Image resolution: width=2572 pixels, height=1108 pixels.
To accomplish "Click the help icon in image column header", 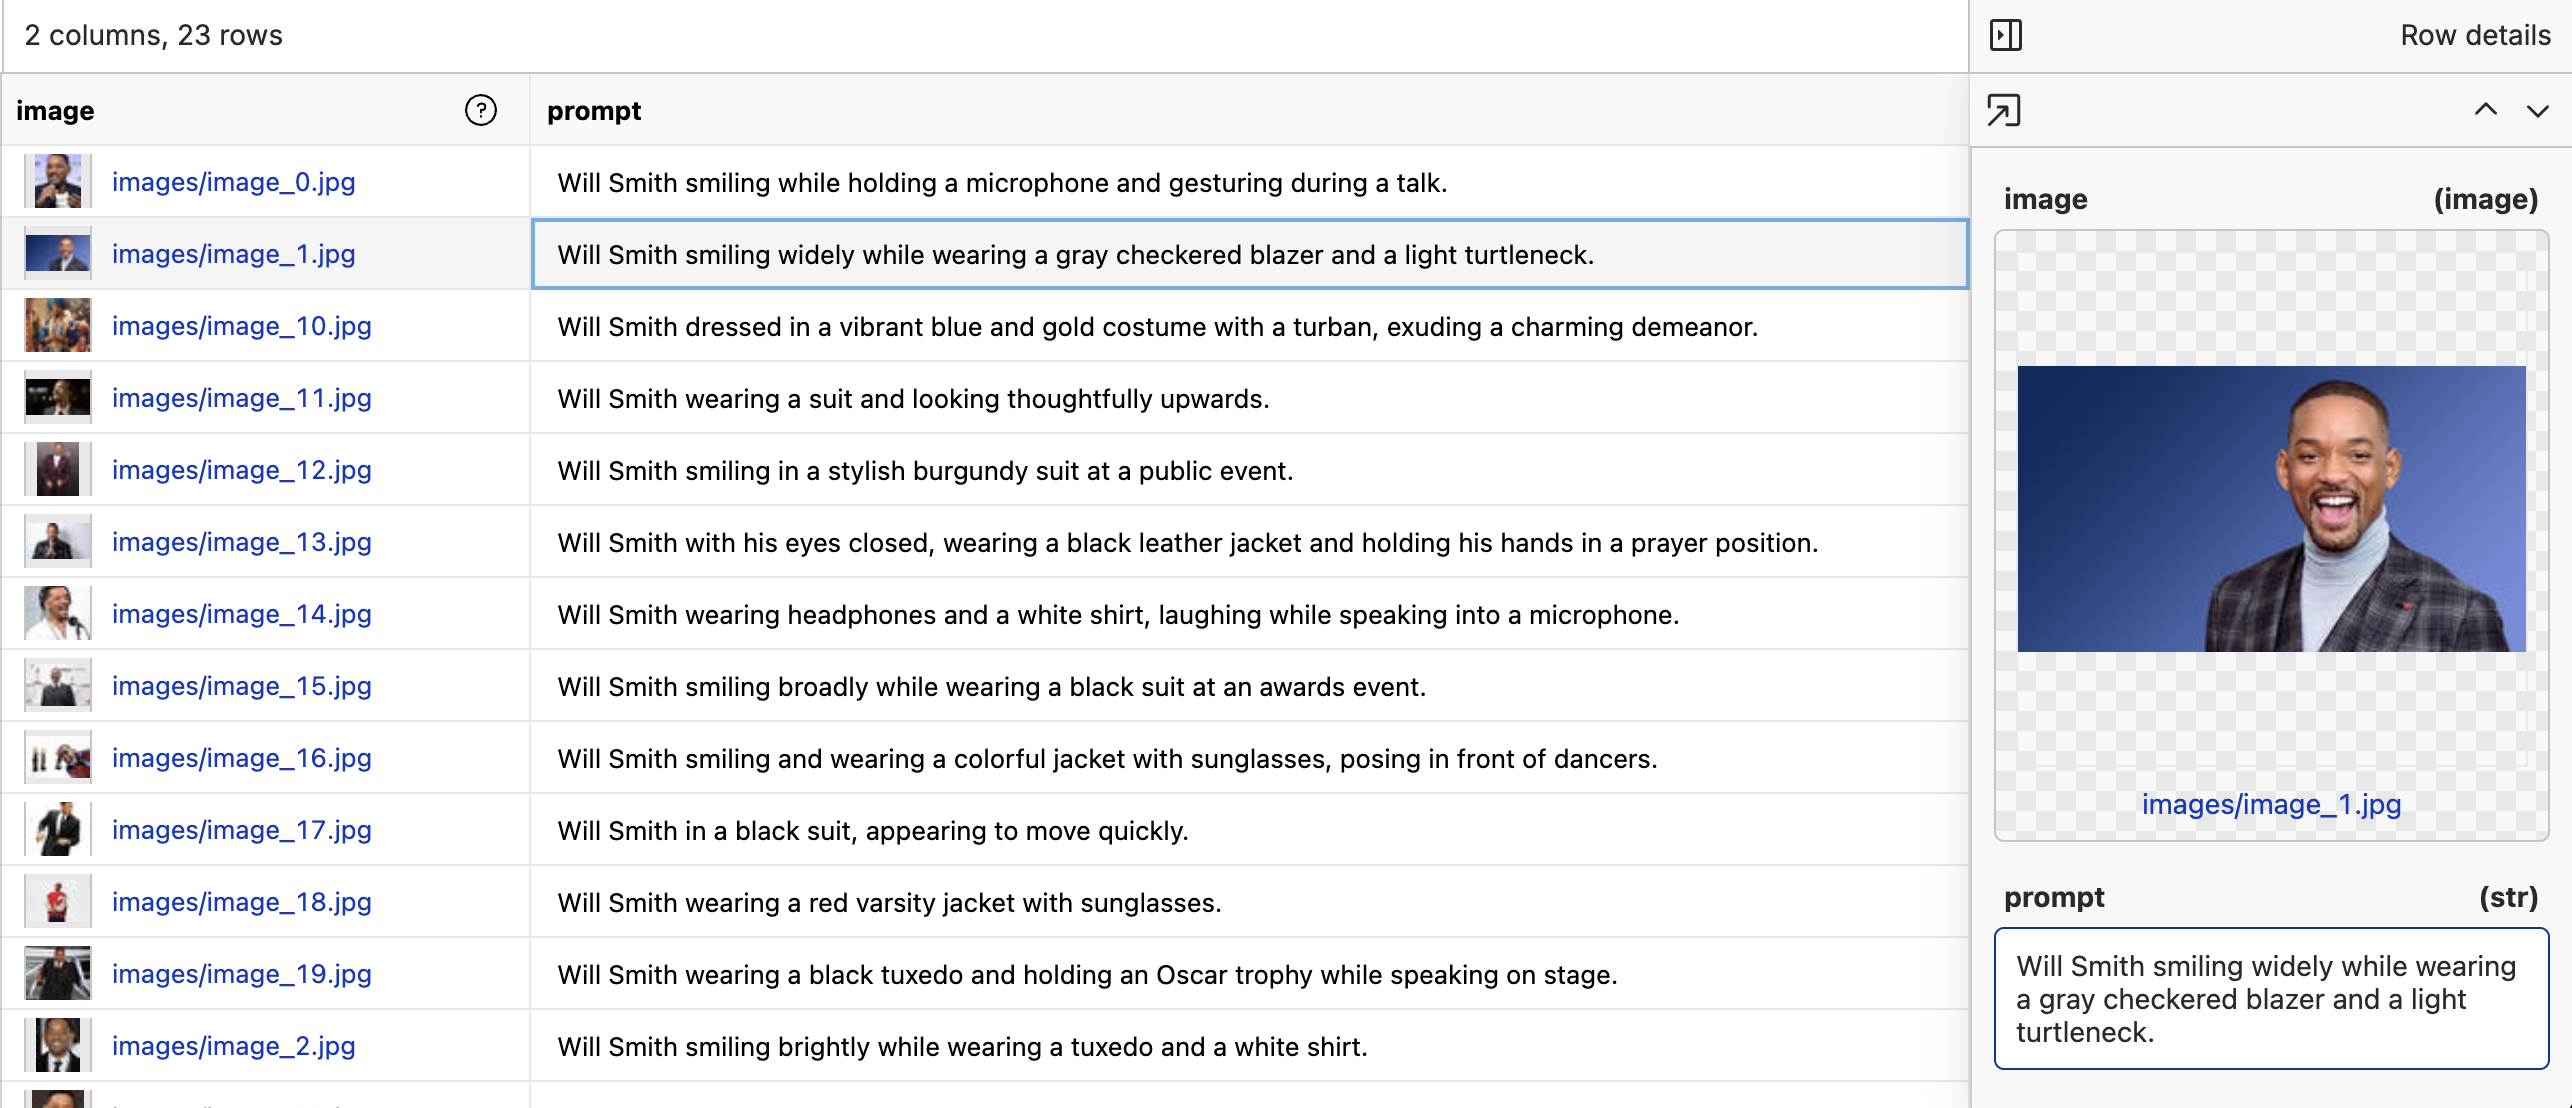I will point(480,110).
